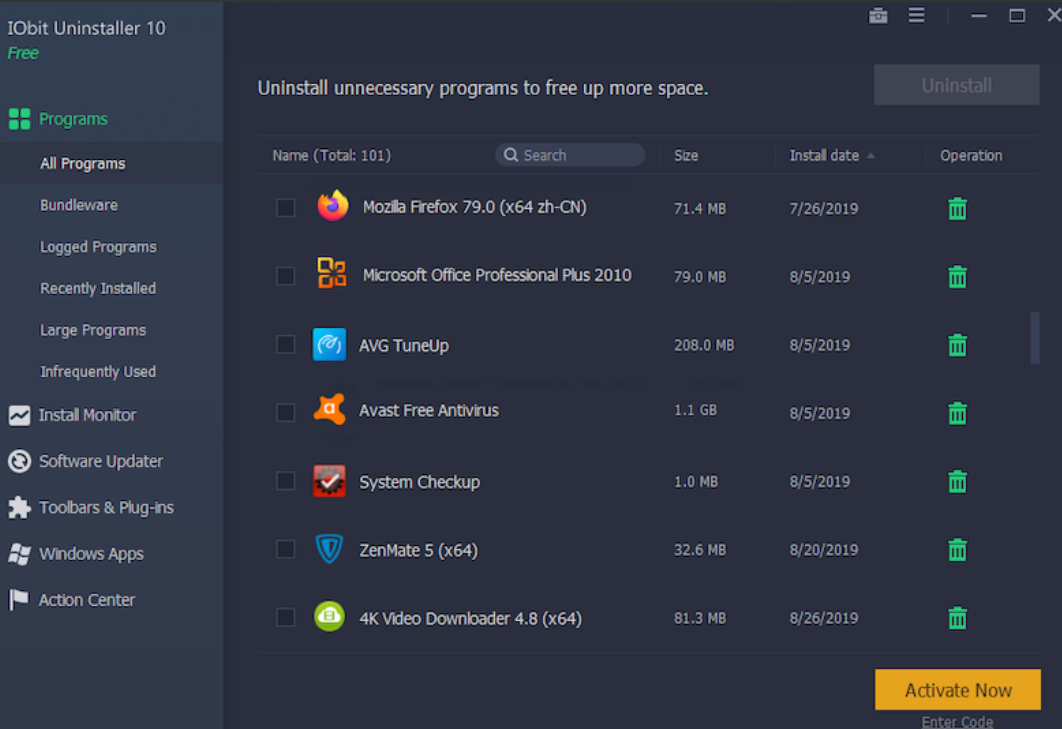This screenshot has height=729, width=1062.
Task: Open Windows Apps section
Action: (91, 554)
